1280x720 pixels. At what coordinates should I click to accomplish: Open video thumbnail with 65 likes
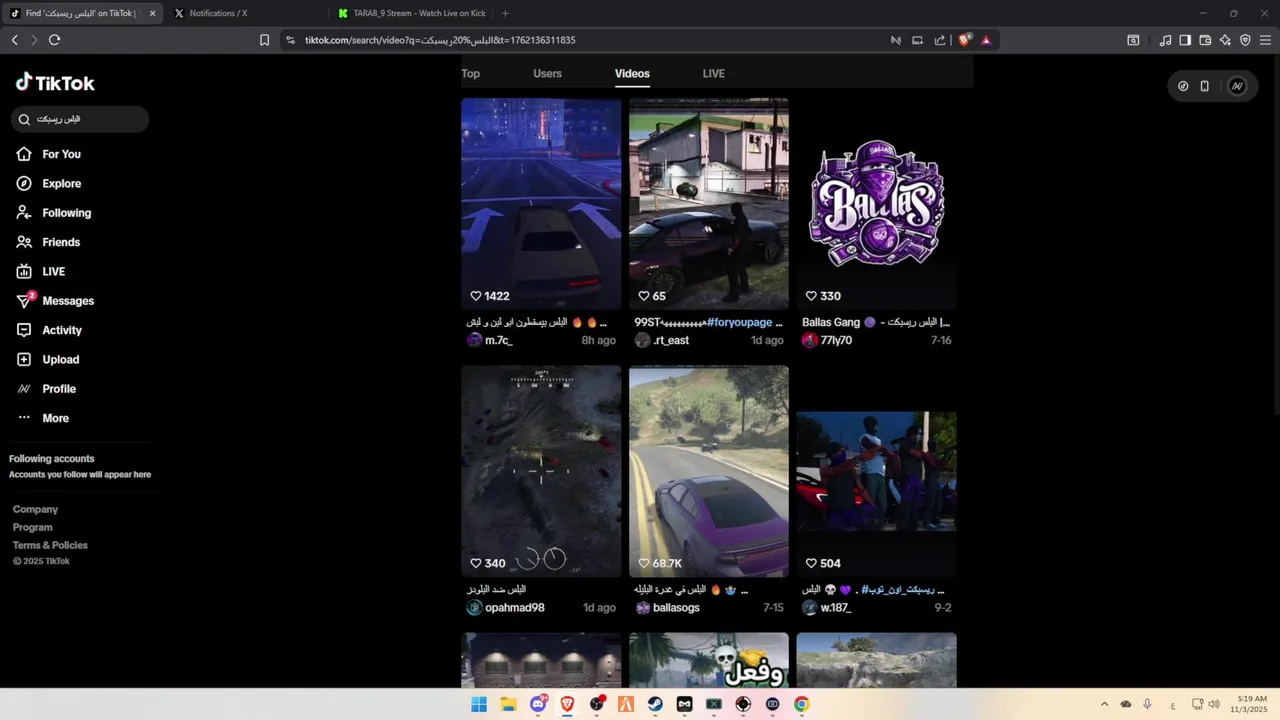coord(709,204)
